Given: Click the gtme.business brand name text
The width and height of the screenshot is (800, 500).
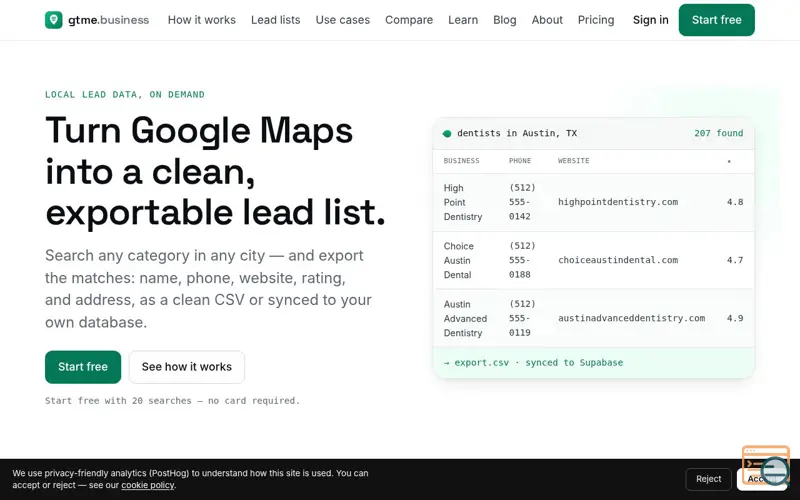Looking at the screenshot, I should (109, 20).
